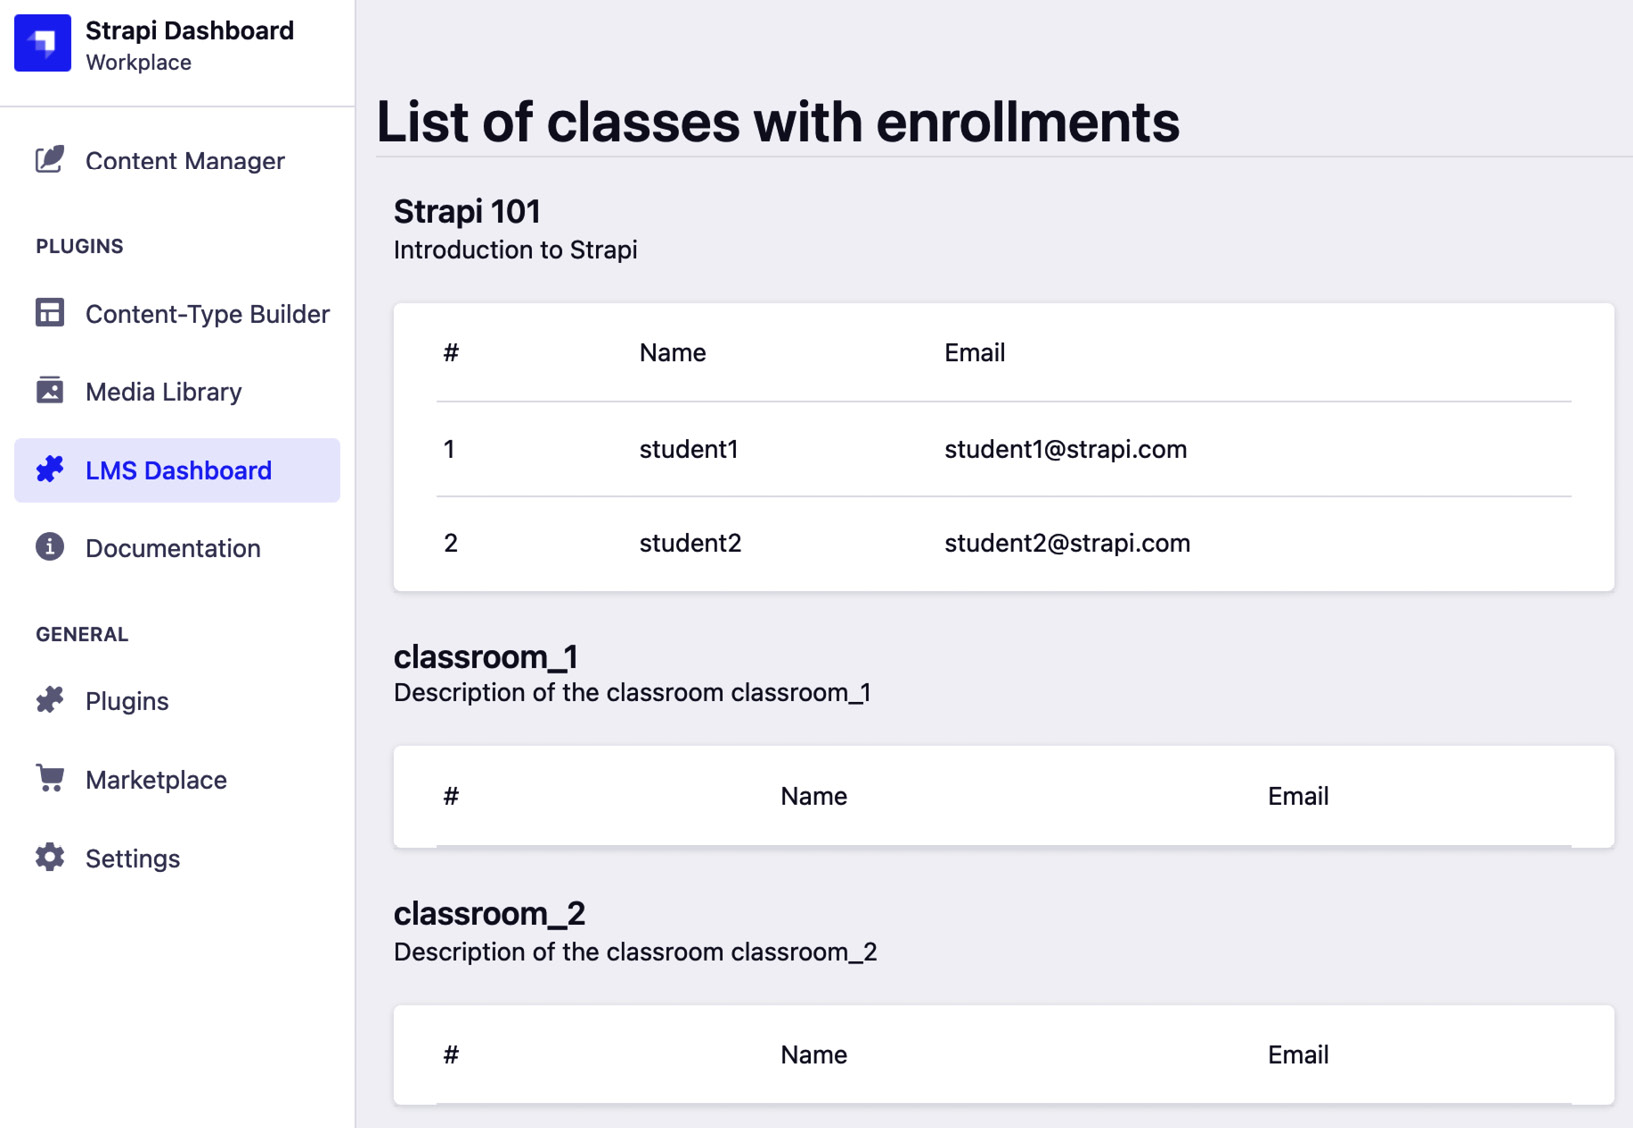Click the # column header in classroom_1 table

[x=451, y=796]
